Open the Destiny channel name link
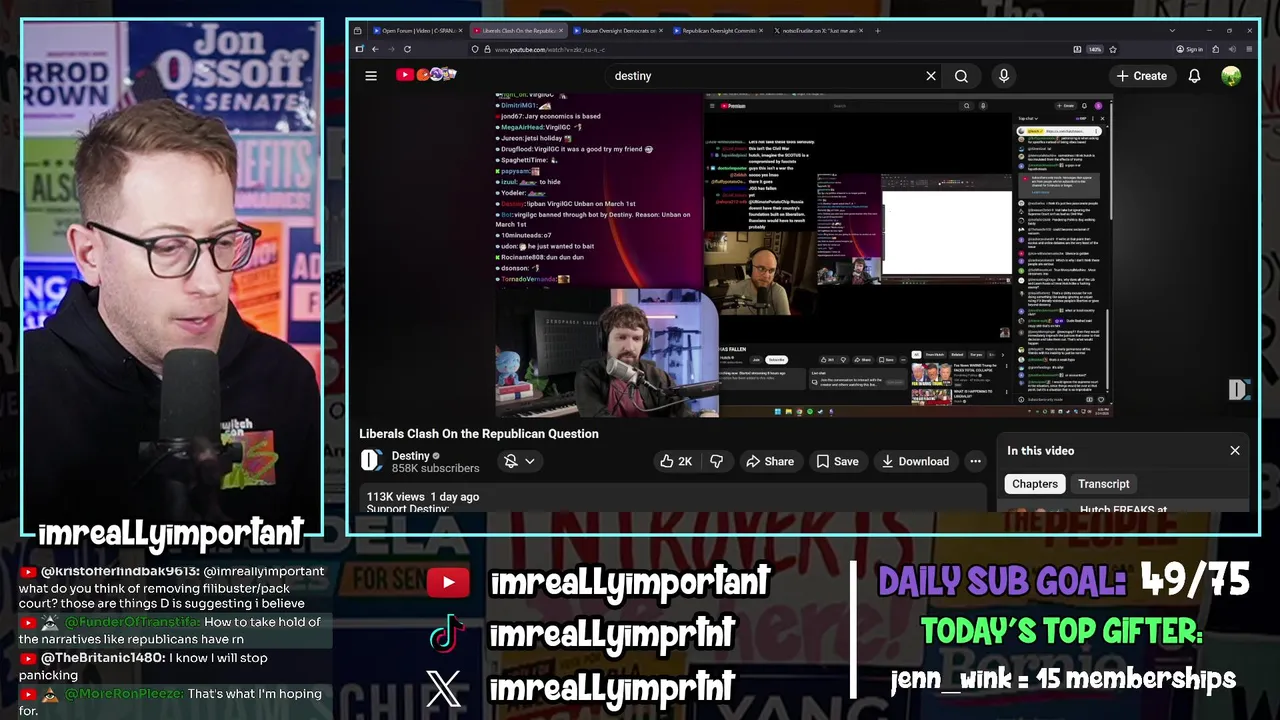The height and width of the screenshot is (720, 1280). pos(411,456)
